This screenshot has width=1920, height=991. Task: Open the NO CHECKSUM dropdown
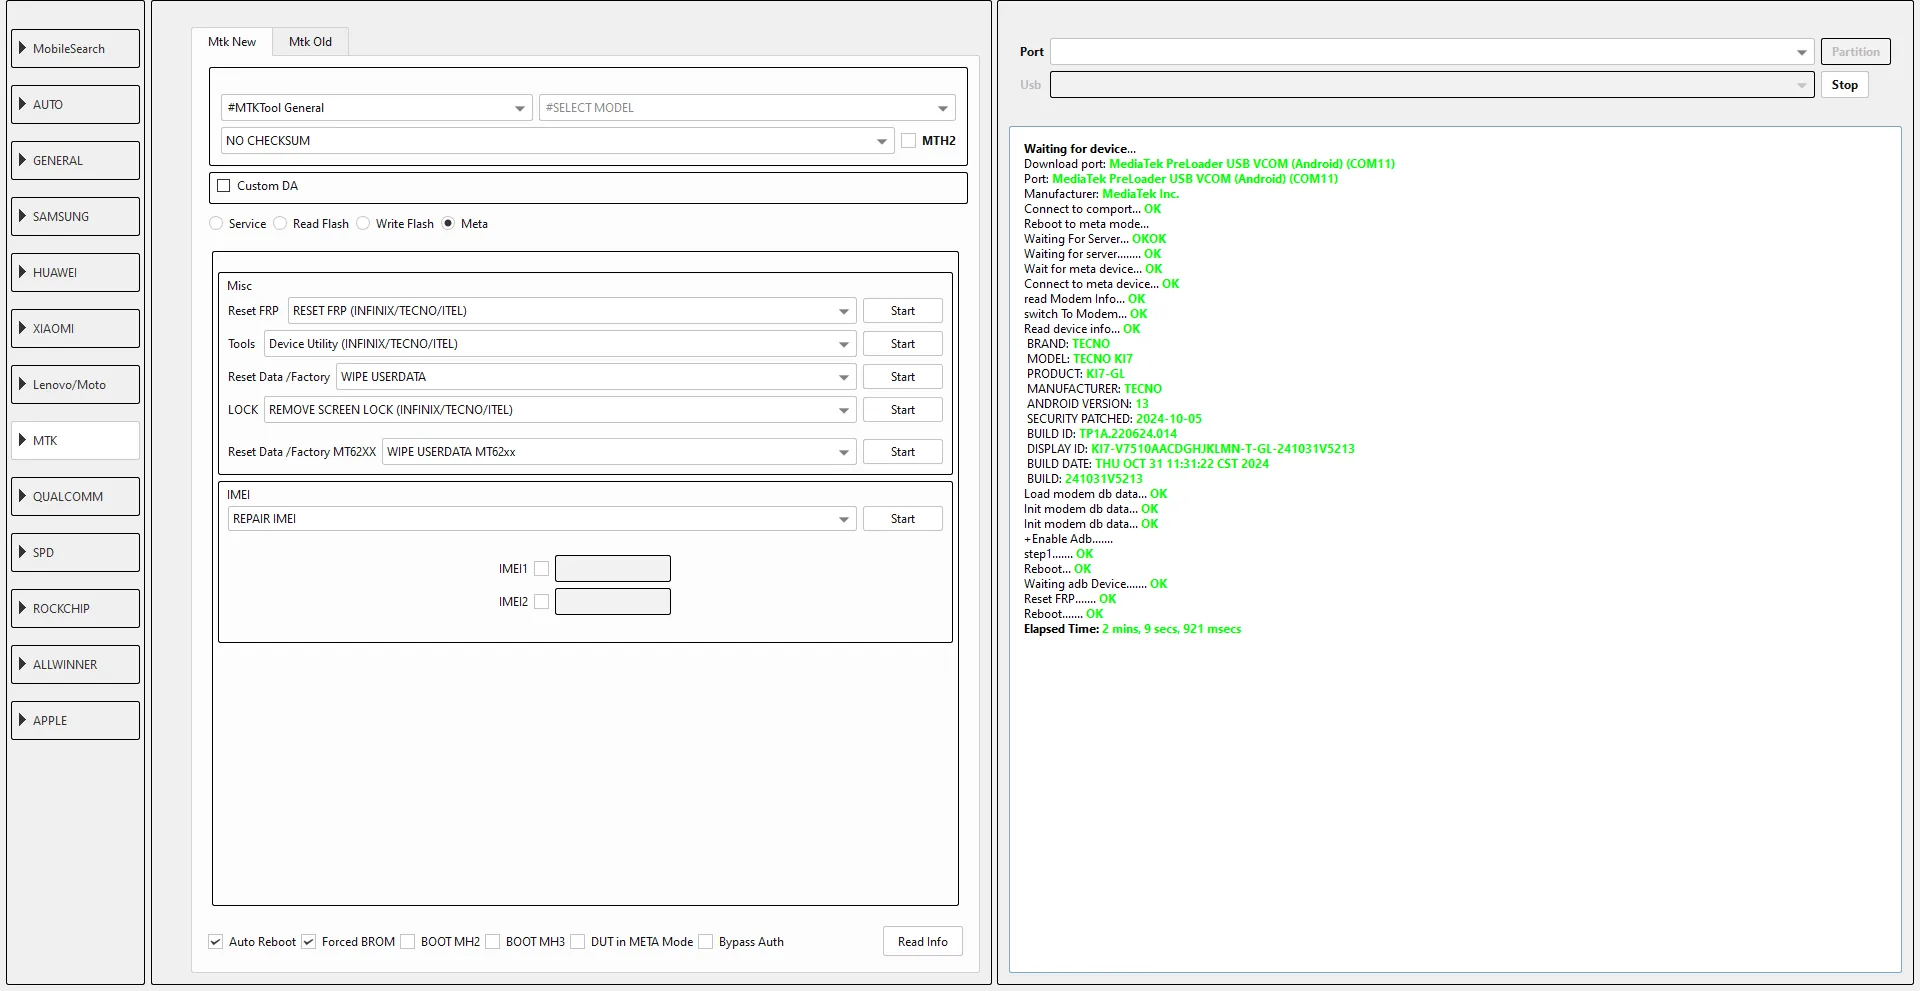pos(556,141)
